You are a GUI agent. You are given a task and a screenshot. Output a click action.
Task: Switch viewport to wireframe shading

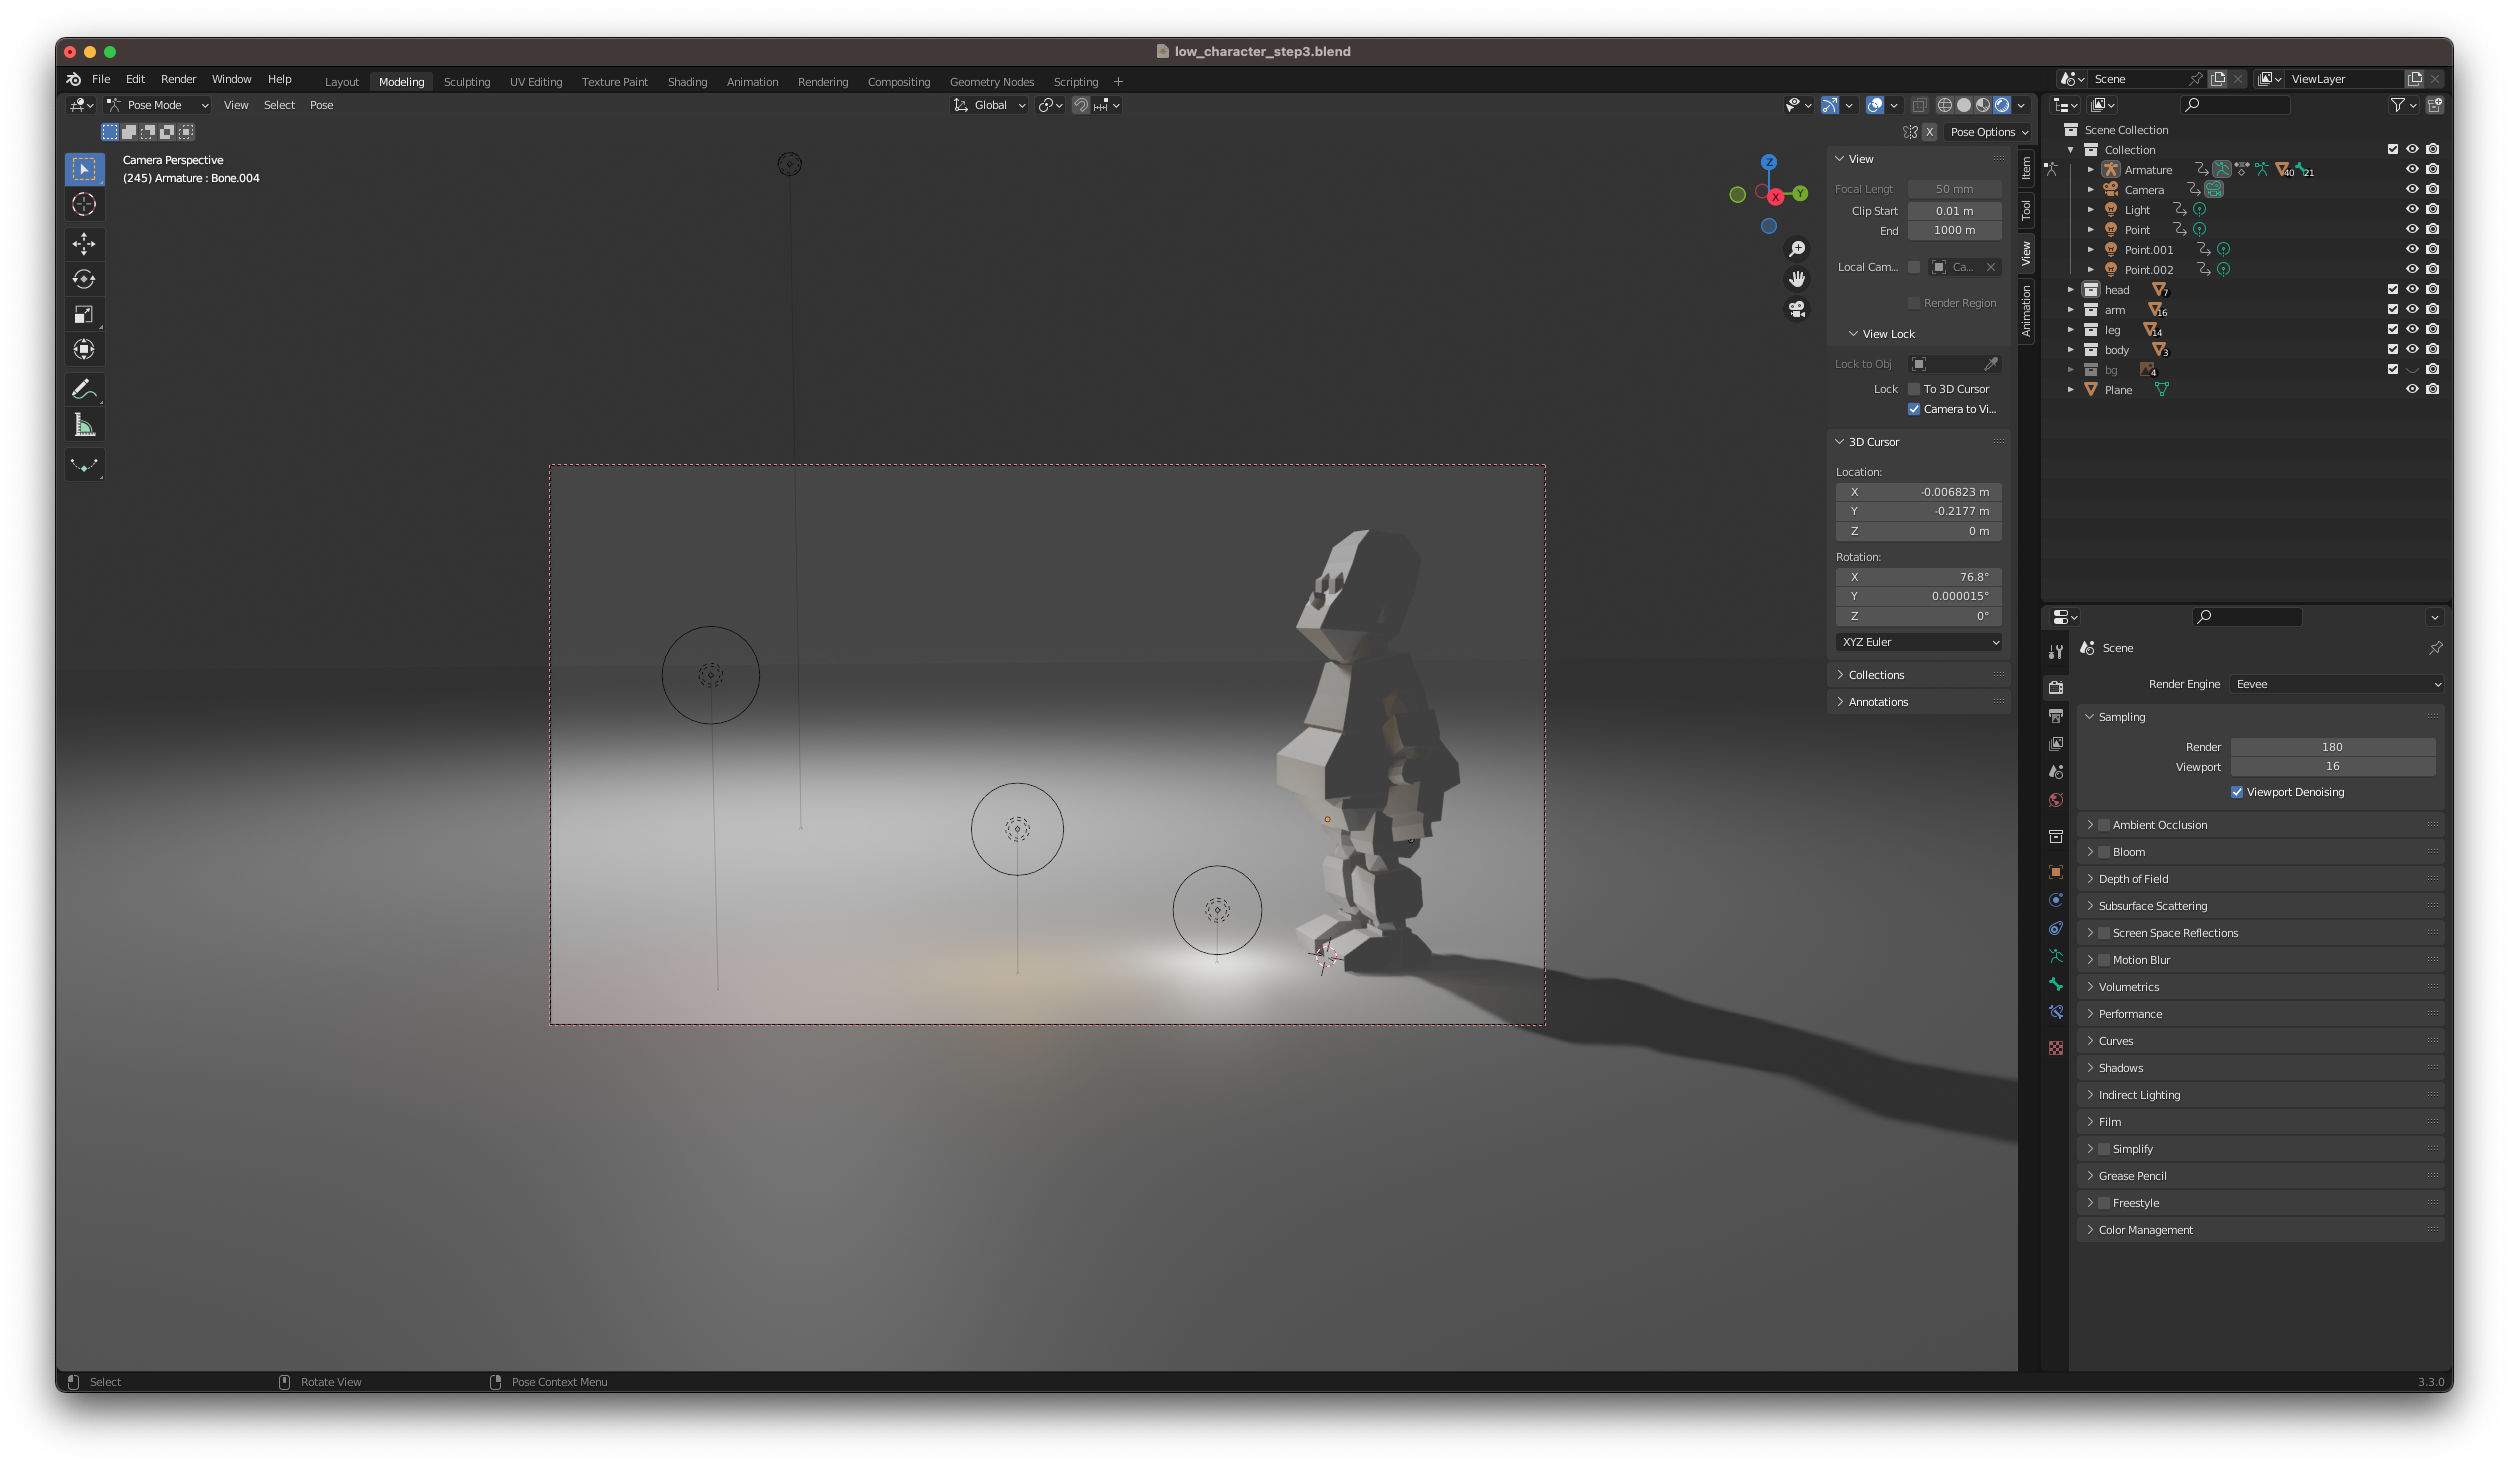pos(1944,105)
